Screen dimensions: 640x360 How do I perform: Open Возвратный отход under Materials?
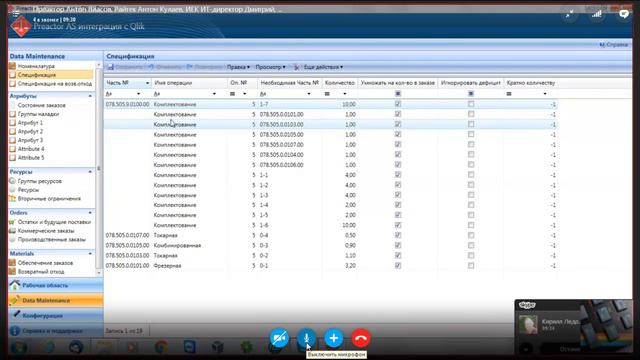41,271
